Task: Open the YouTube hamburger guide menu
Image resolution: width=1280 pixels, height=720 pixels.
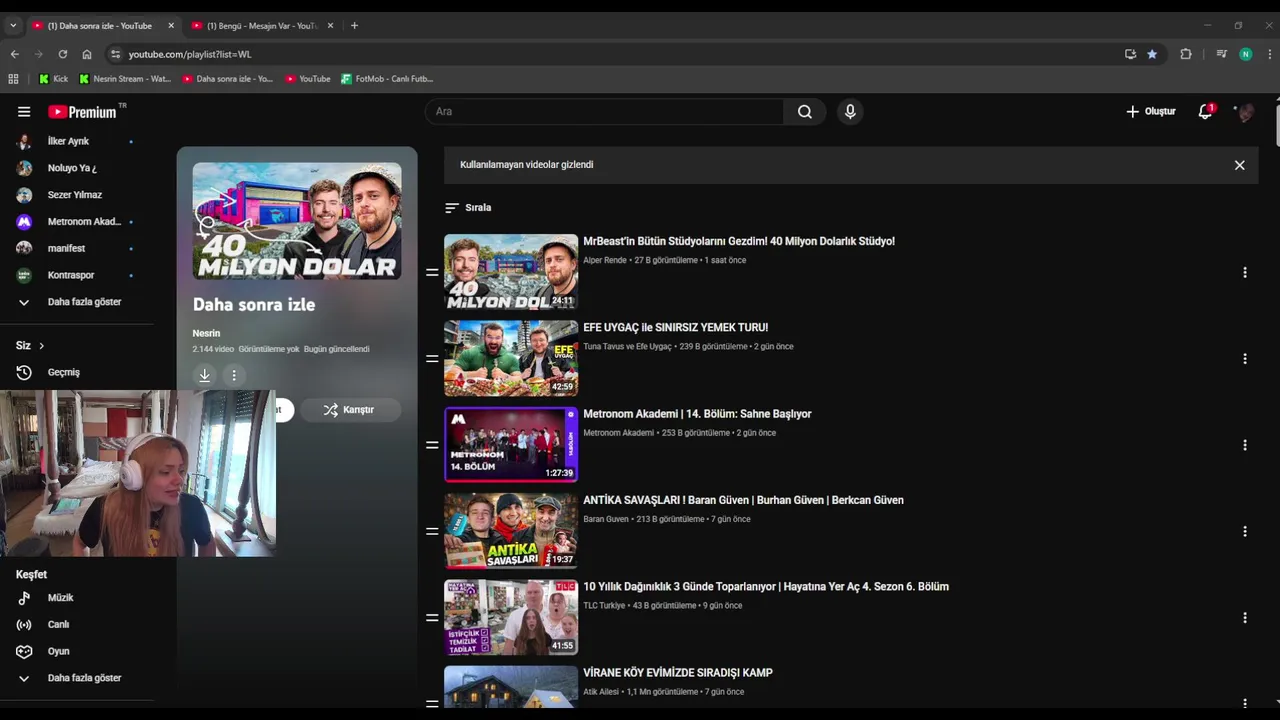Action: [x=24, y=112]
